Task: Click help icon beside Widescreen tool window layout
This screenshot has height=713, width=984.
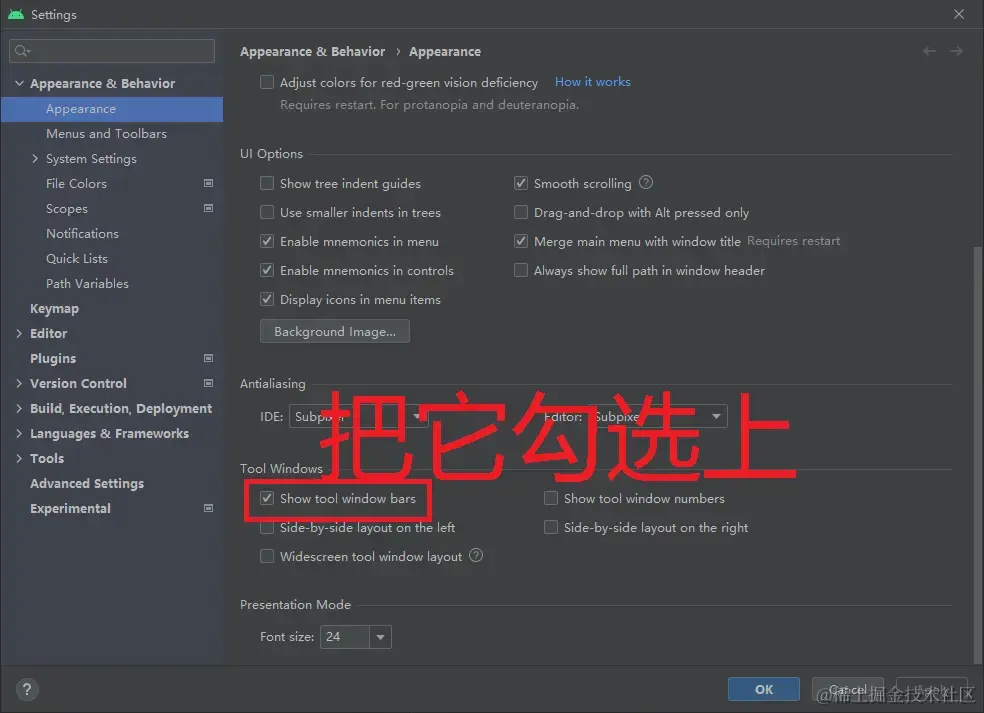Action: pos(476,556)
